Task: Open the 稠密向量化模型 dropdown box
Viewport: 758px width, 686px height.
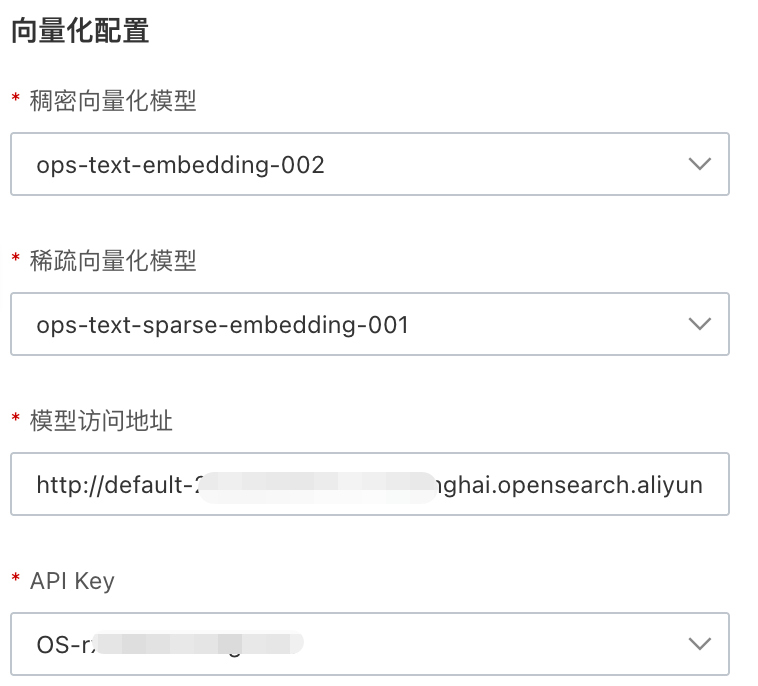Action: click(369, 164)
